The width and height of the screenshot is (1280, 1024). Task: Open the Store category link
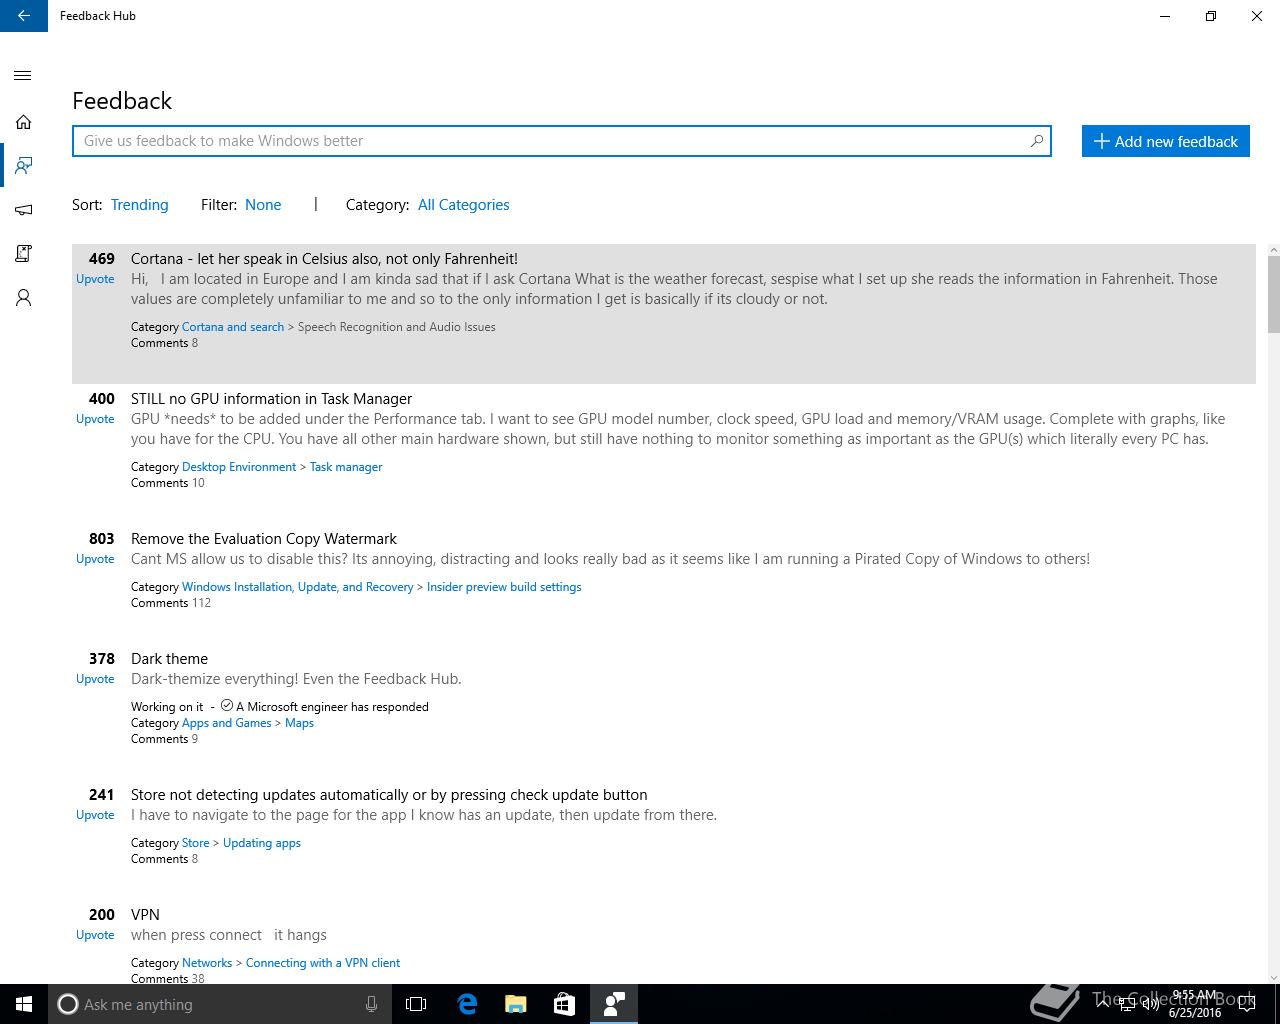pyautogui.click(x=196, y=843)
